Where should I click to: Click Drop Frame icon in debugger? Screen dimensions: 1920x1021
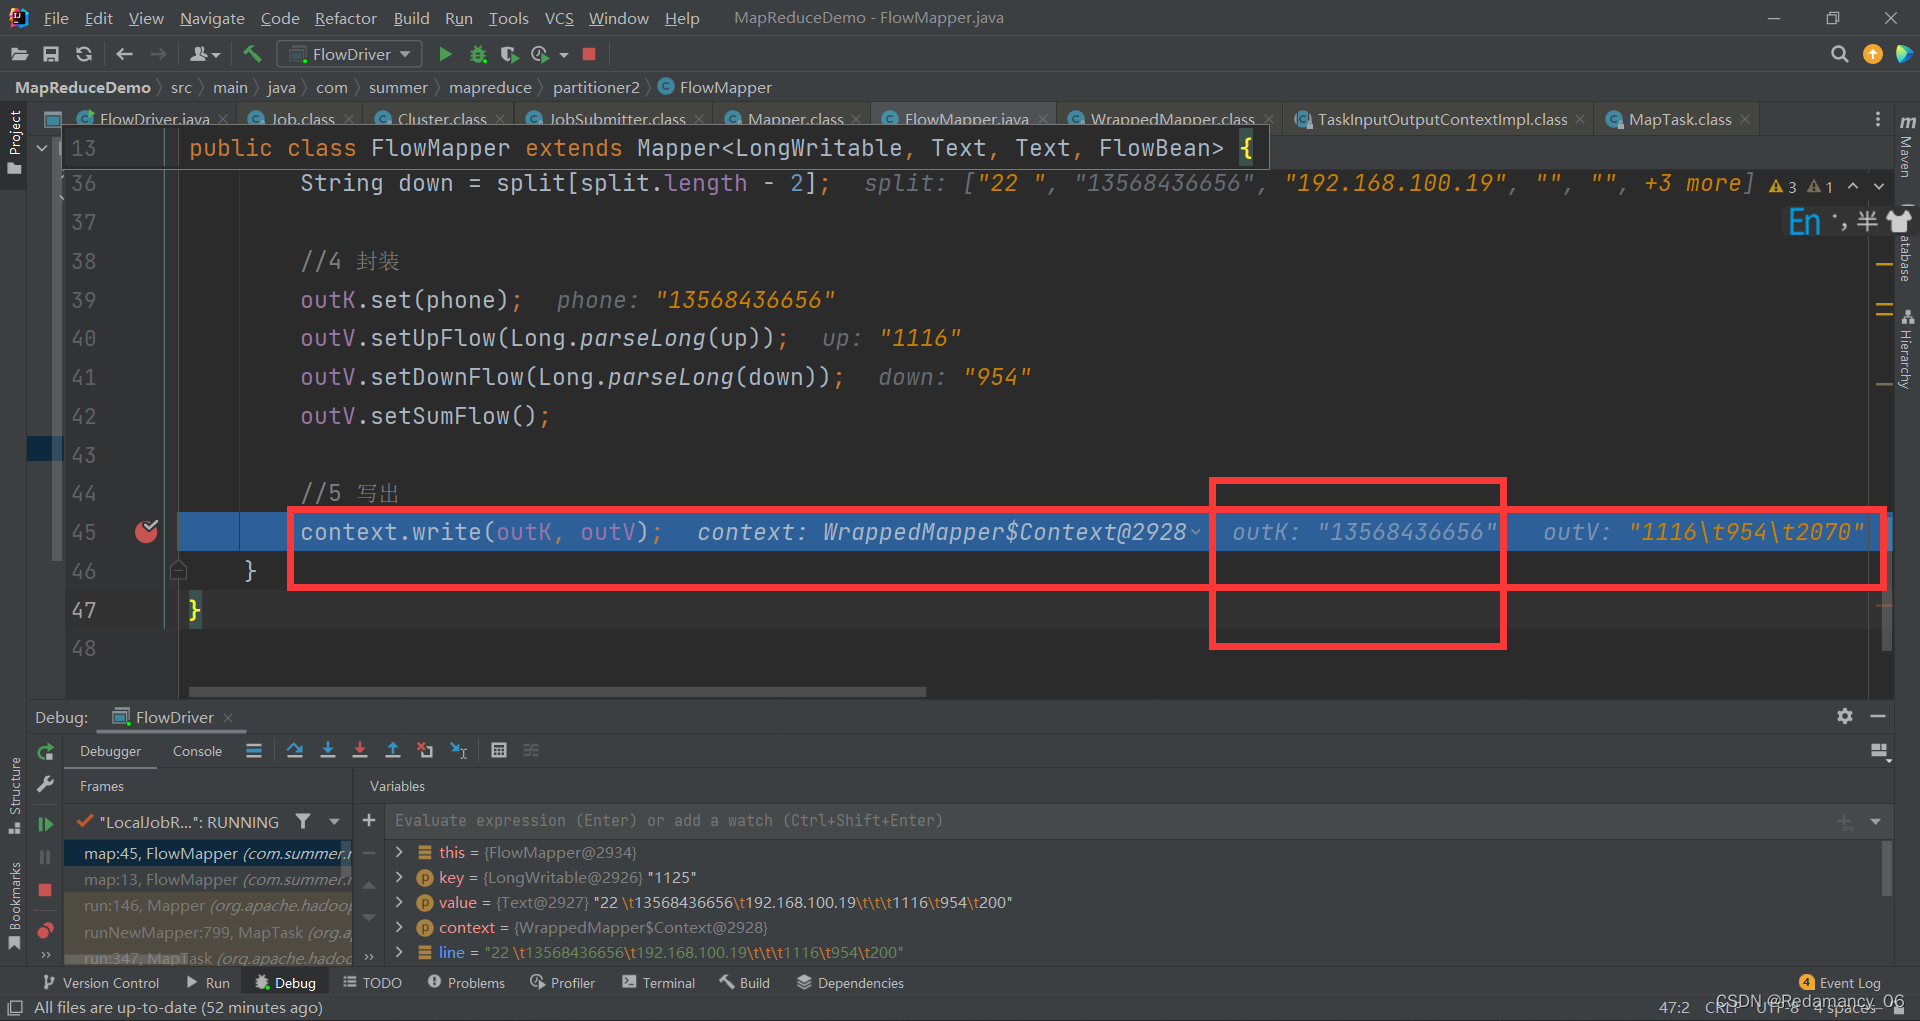click(x=425, y=750)
